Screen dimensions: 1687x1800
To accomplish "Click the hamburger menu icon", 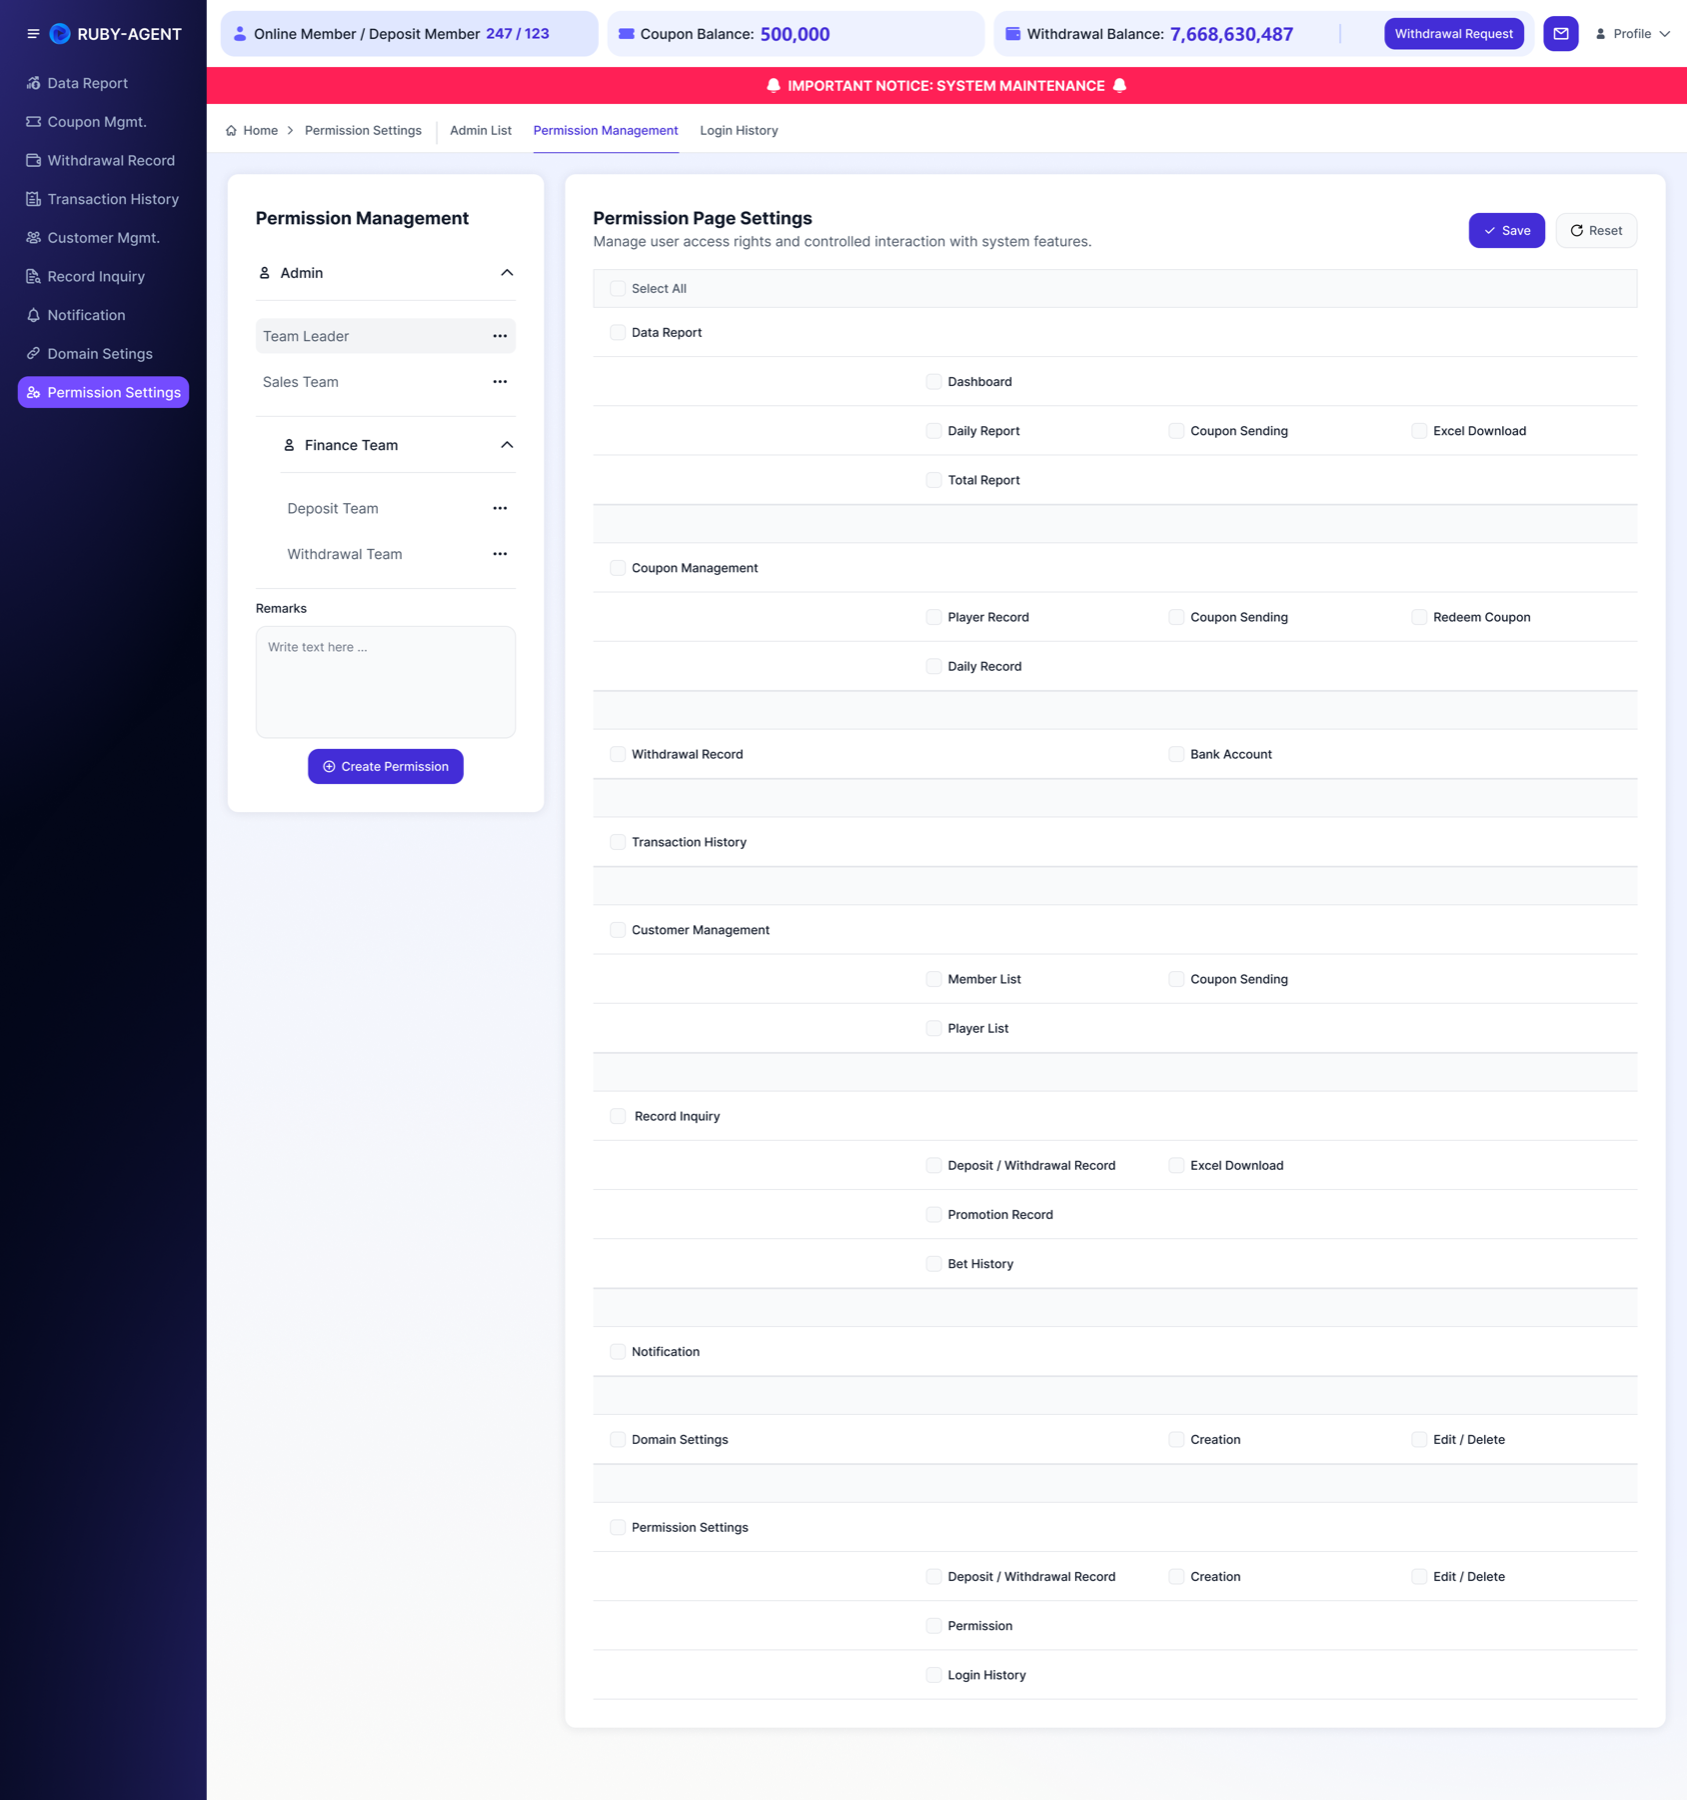I will click(x=33, y=34).
